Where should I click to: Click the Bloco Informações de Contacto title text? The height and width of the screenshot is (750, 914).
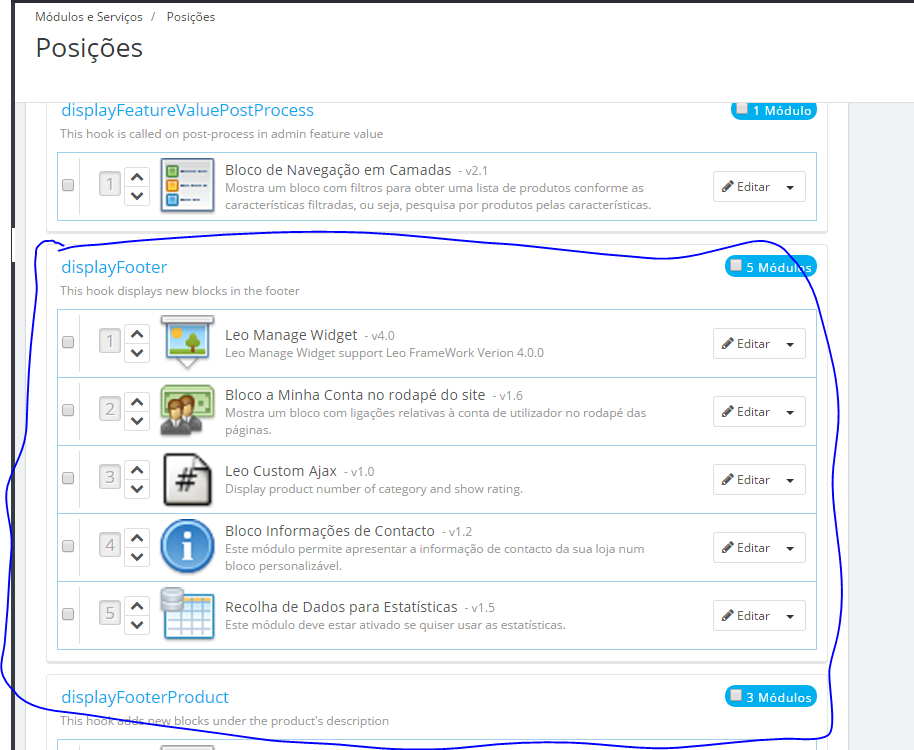click(330, 531)
